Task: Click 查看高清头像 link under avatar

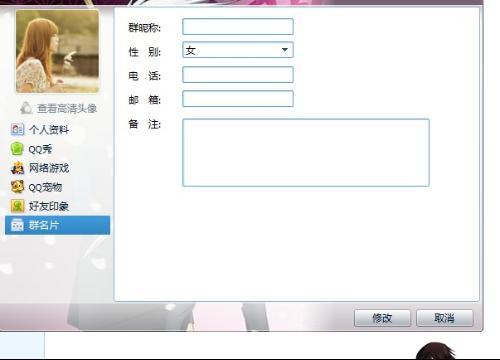Action: 67,108
